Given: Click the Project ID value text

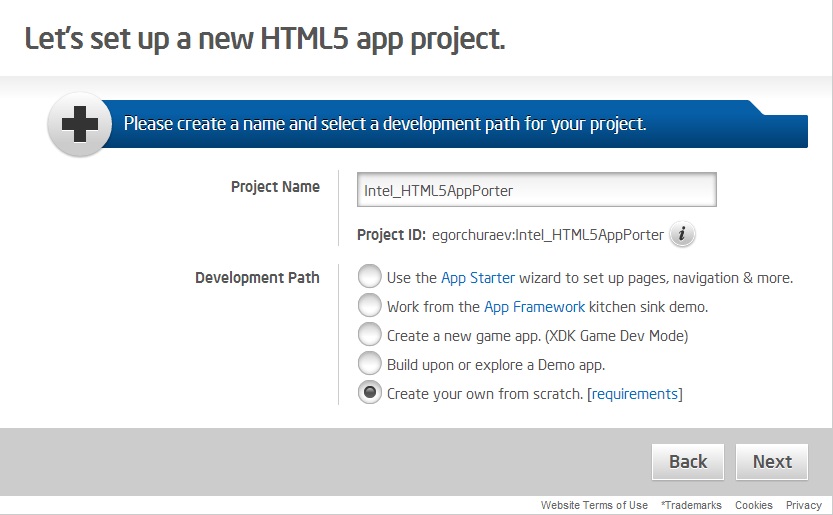Looking at the screenshot, I should click(548, 235).
